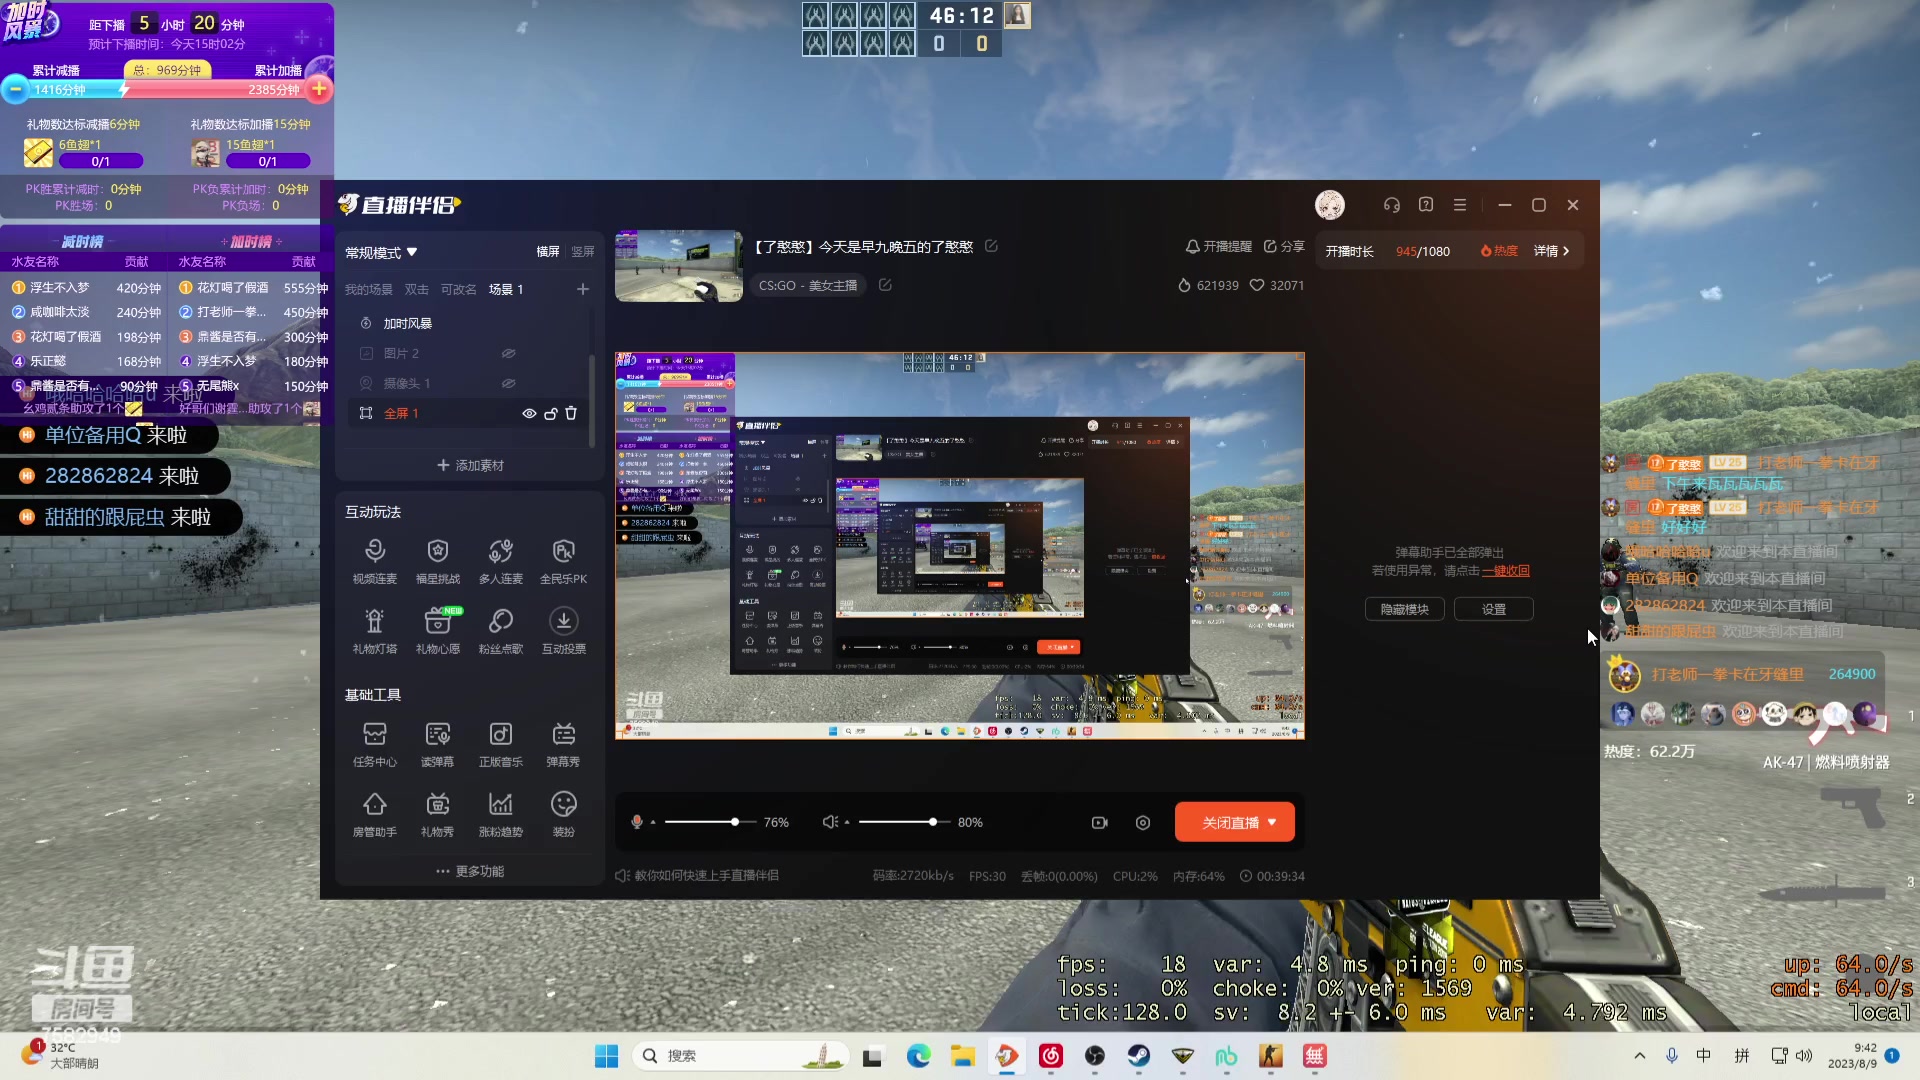The width and height of the screenshot is (1920, 1080).
Task: Select the 场景 1 tab
Action: click(x=506, y=289)
